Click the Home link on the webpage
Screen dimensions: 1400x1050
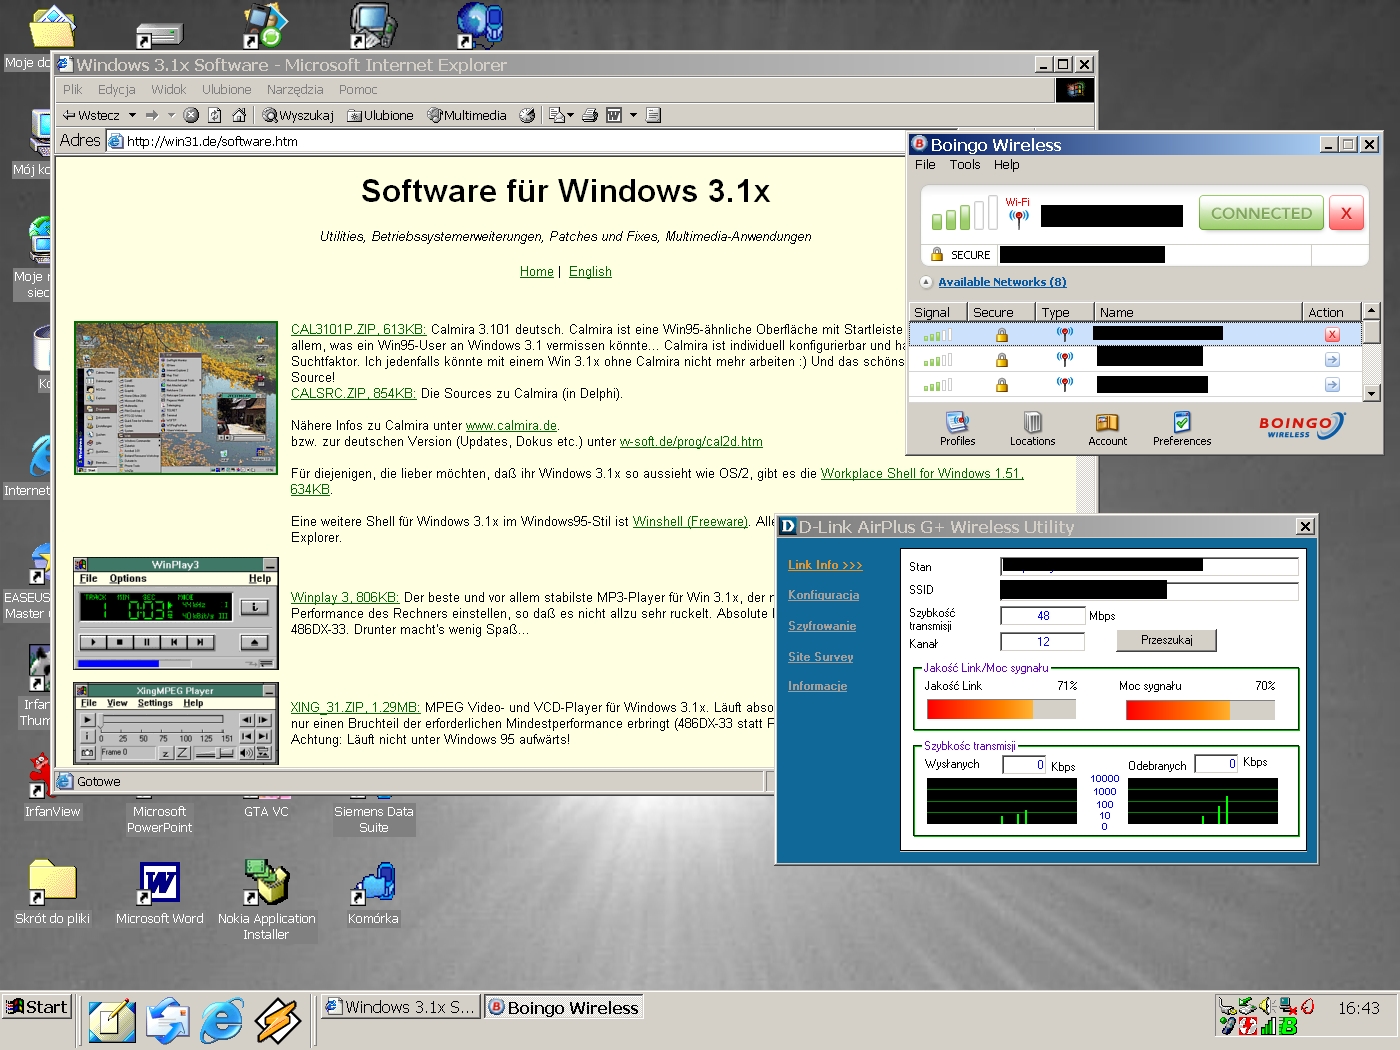pos(536,272)
